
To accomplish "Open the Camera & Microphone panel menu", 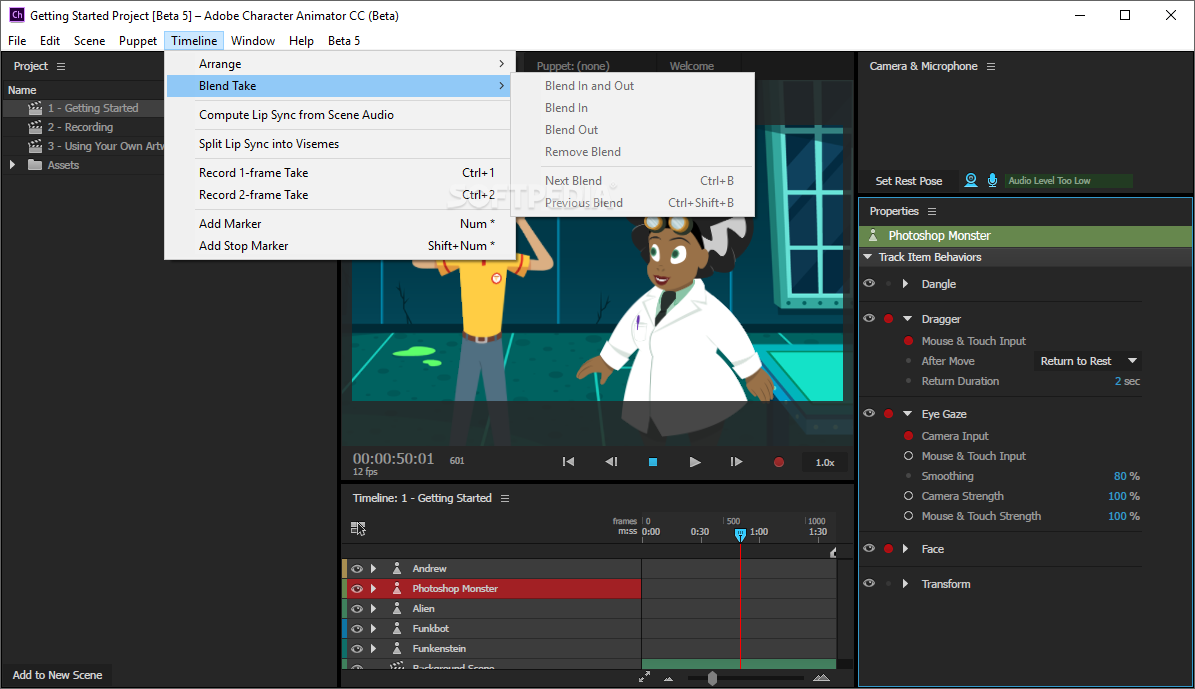I will [991, 66].
